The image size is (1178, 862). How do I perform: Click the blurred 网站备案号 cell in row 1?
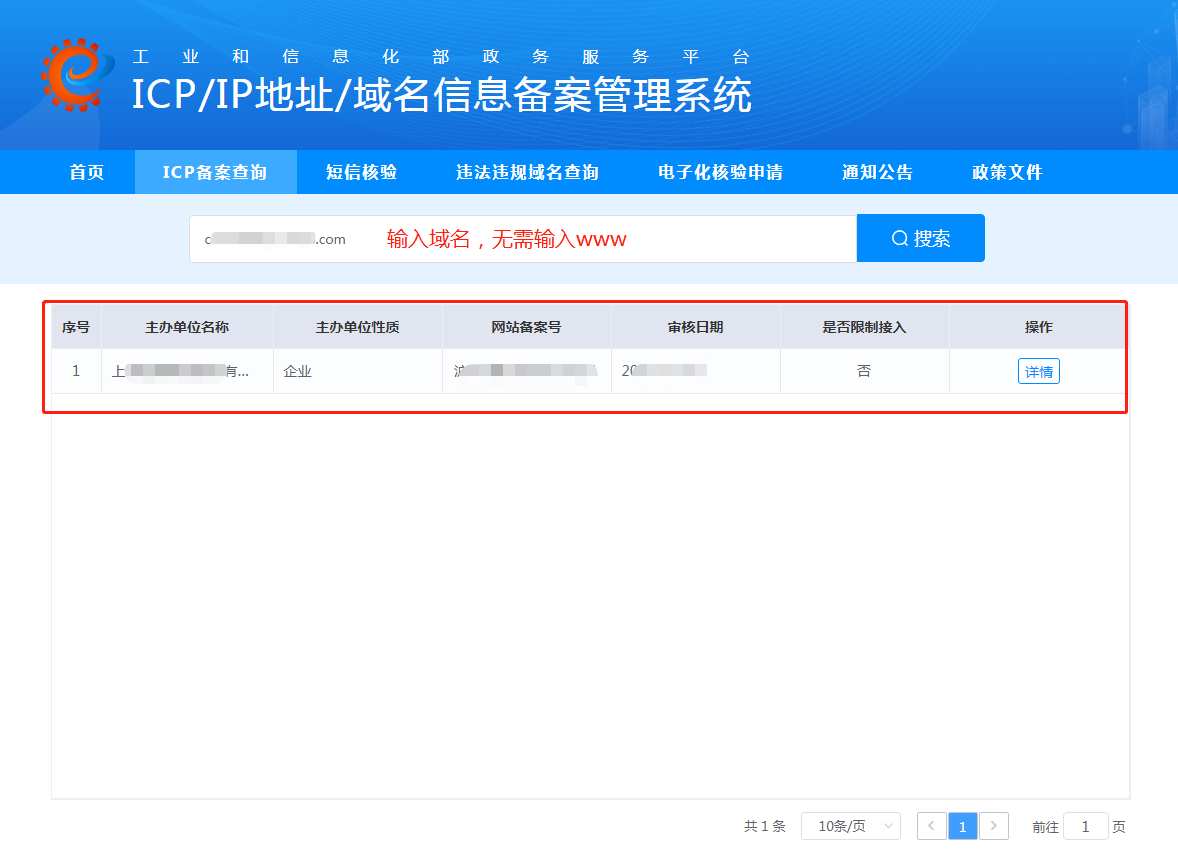(526, 371)
